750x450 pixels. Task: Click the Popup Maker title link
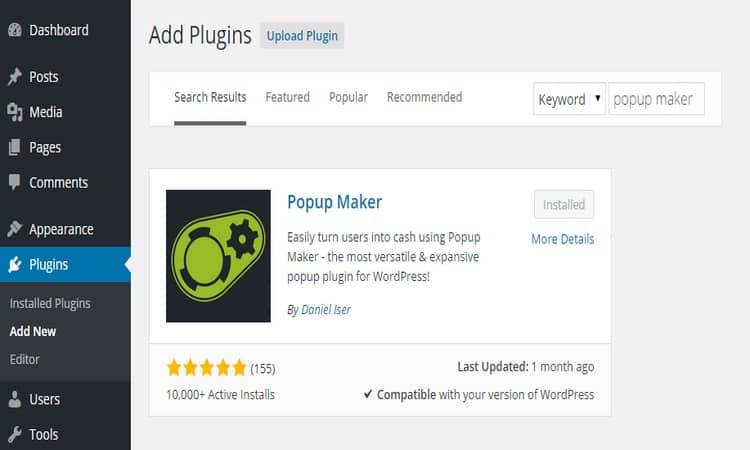[334, 202]
